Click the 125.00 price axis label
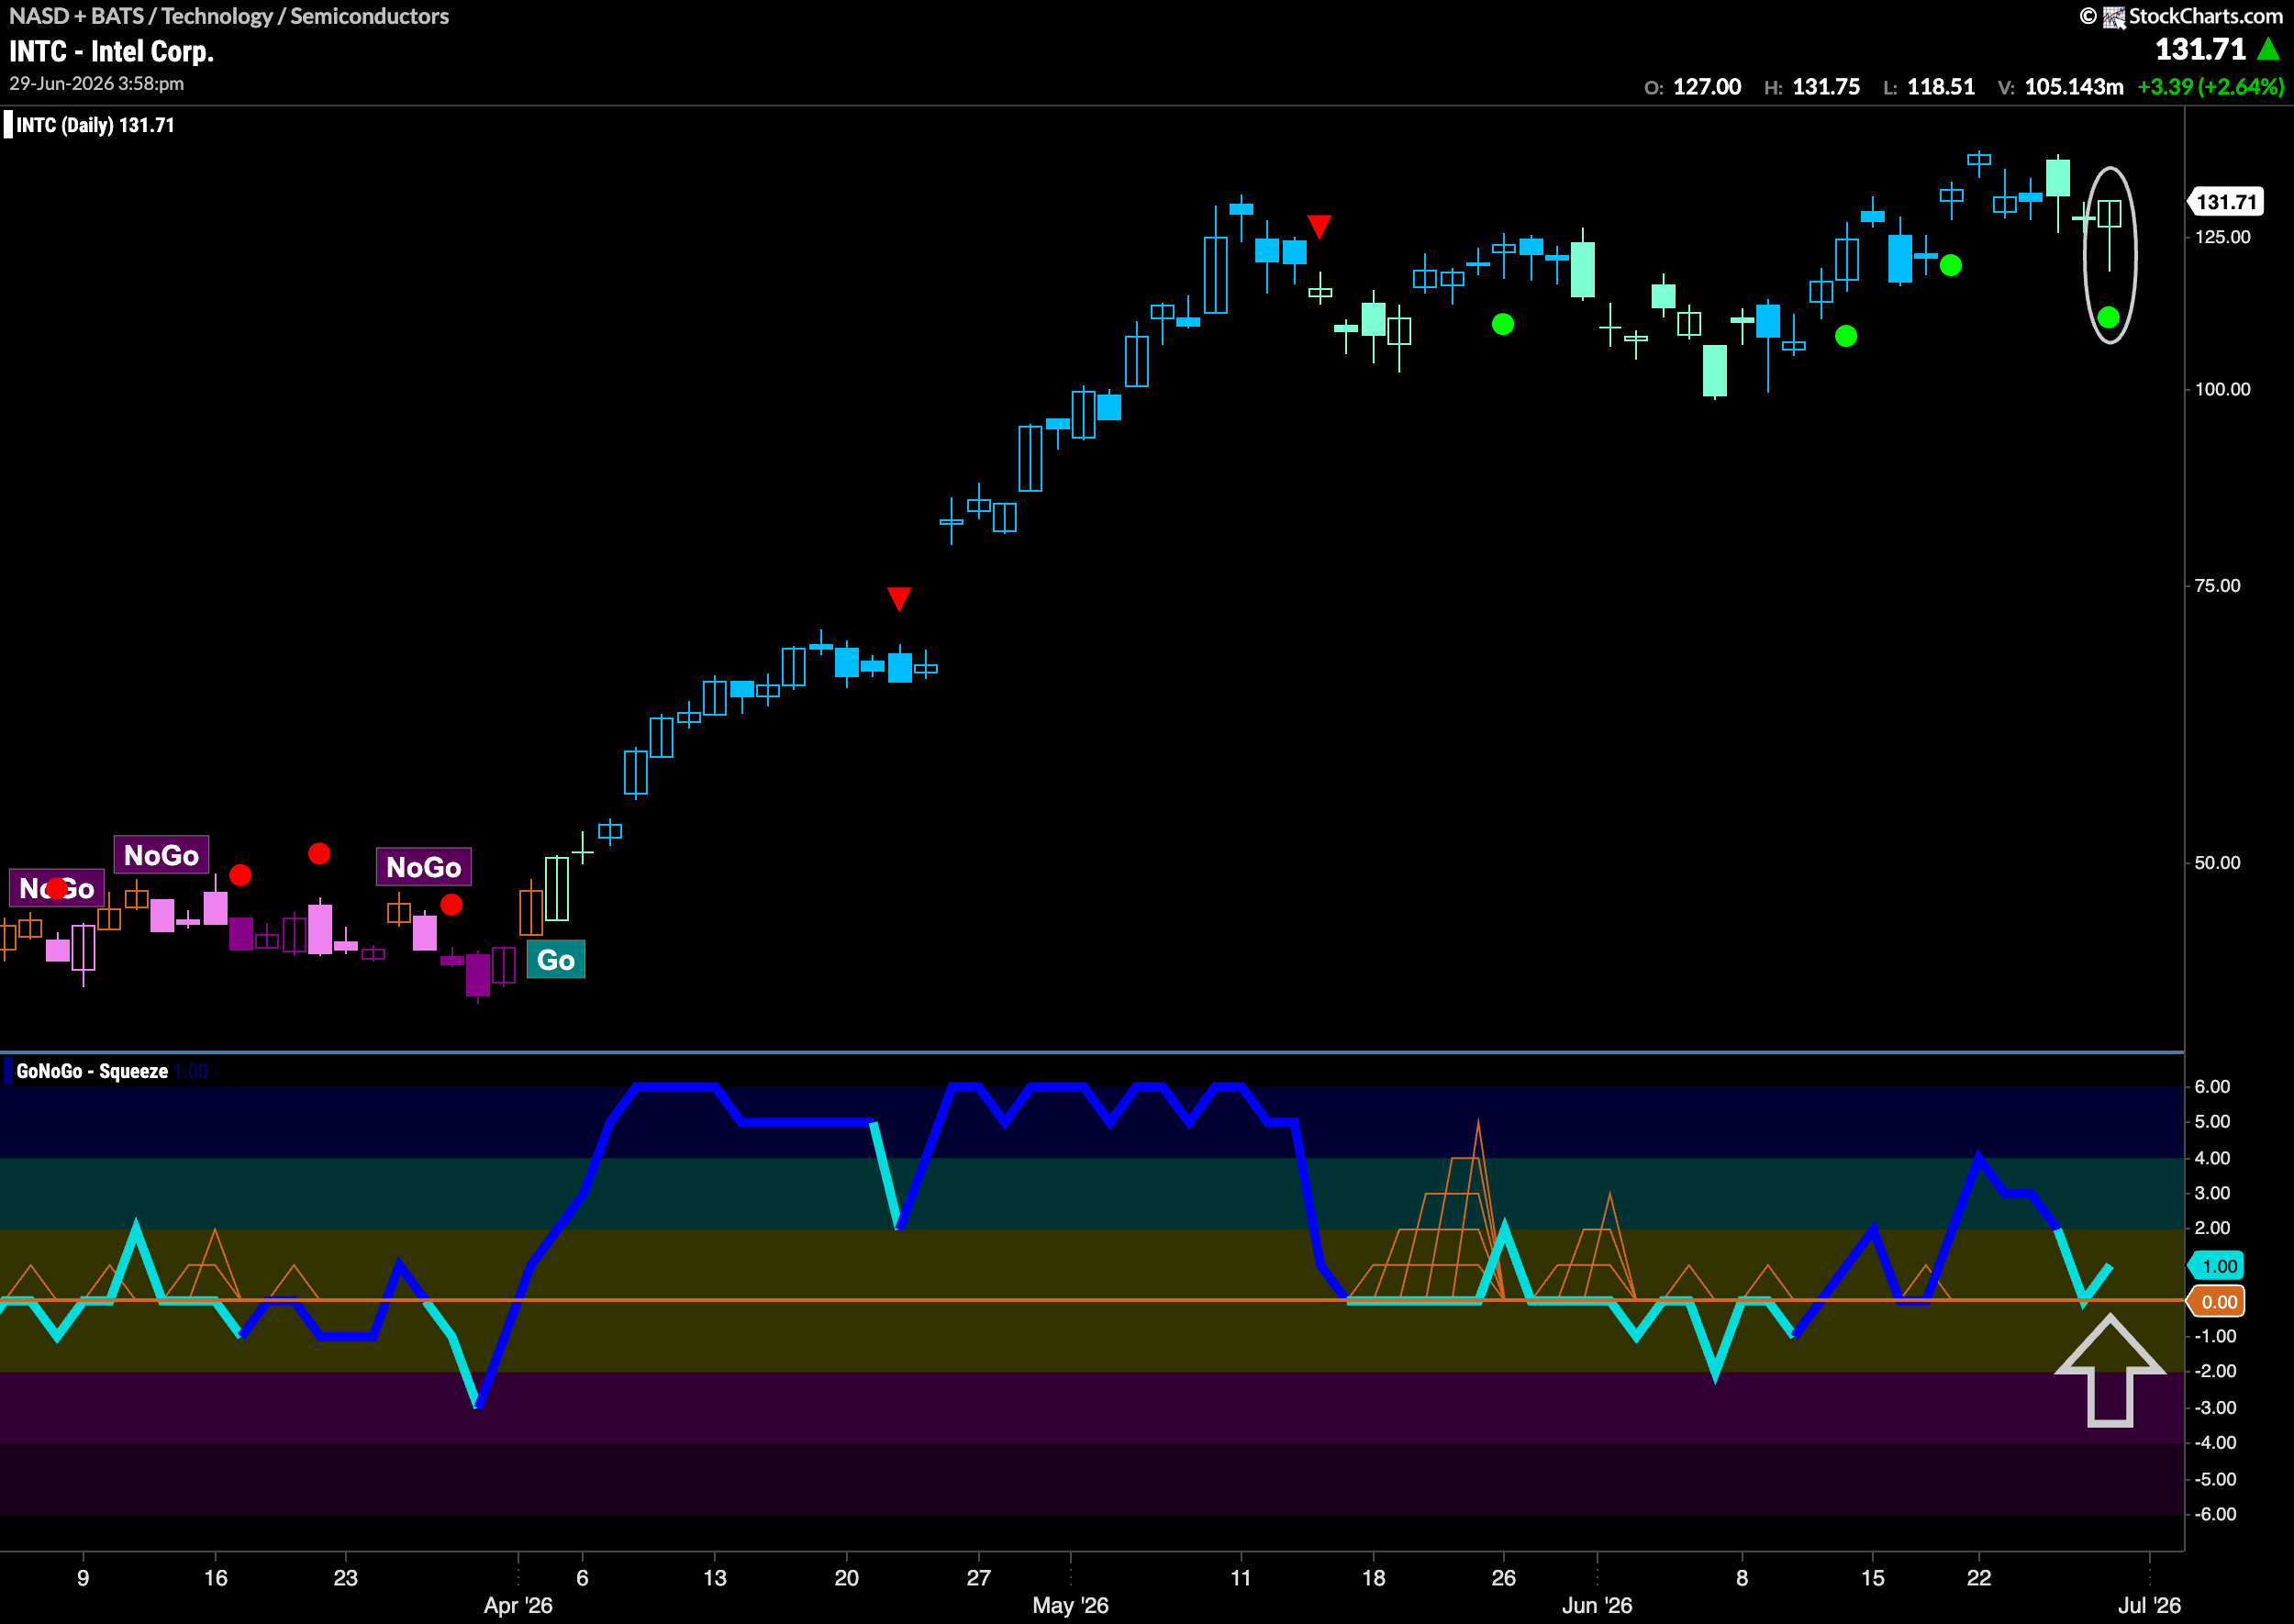 tap(2222, 237)
